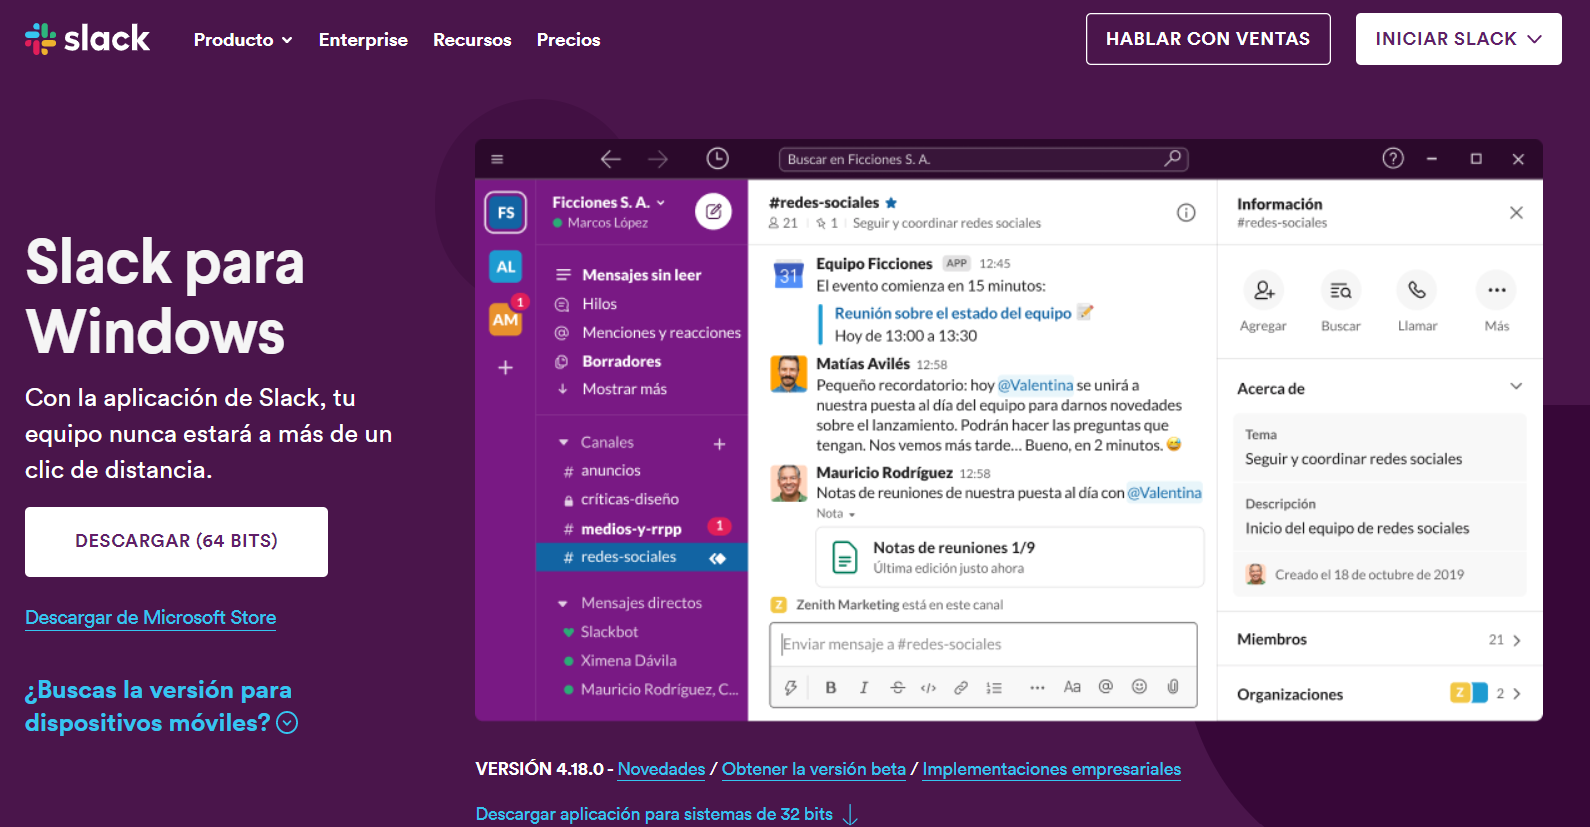Click mobile version link

coord(160,706)
